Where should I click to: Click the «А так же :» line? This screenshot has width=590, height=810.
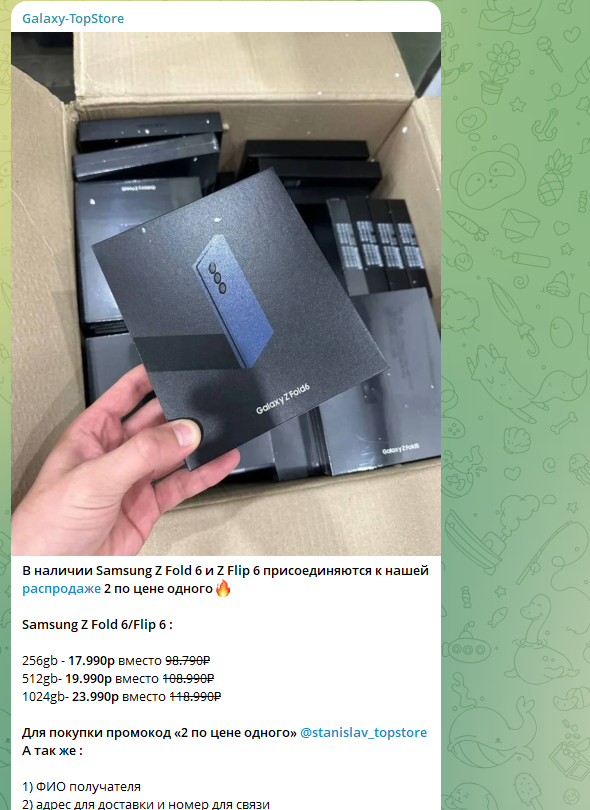point(52,751)
